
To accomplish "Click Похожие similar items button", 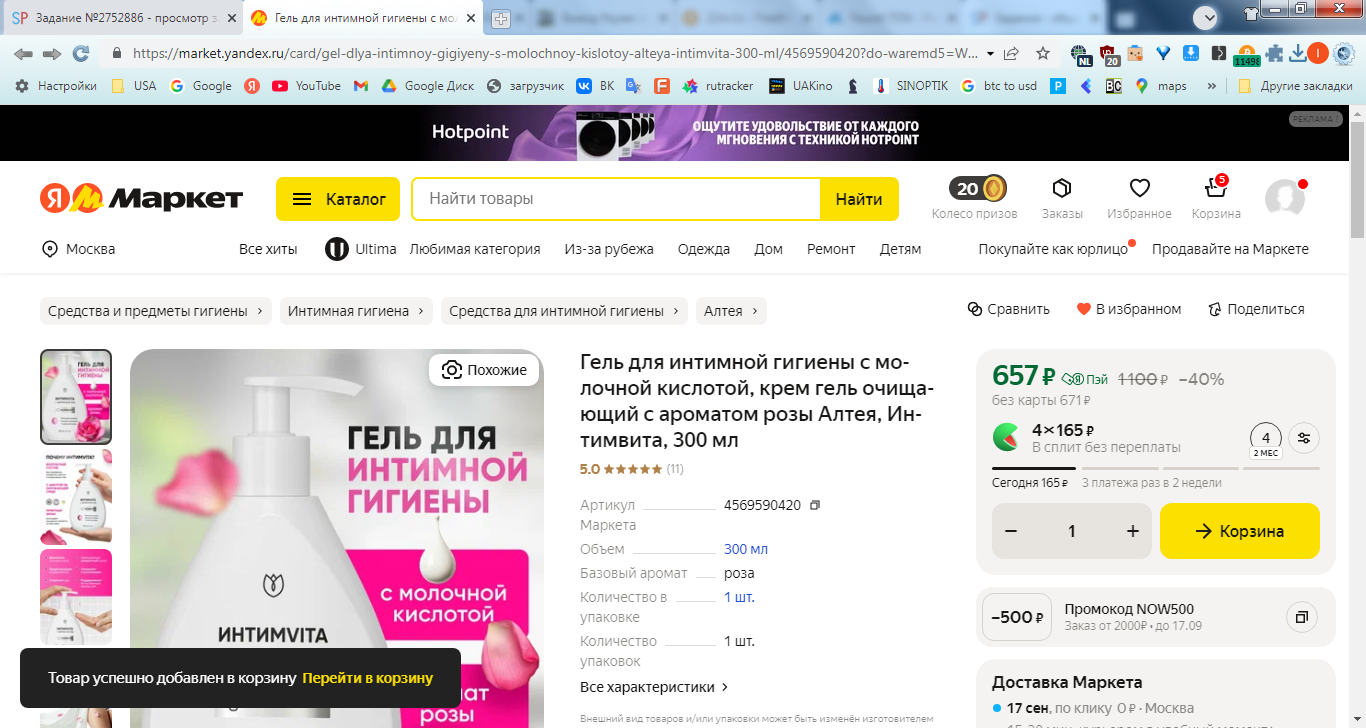I will coord(484,370).
